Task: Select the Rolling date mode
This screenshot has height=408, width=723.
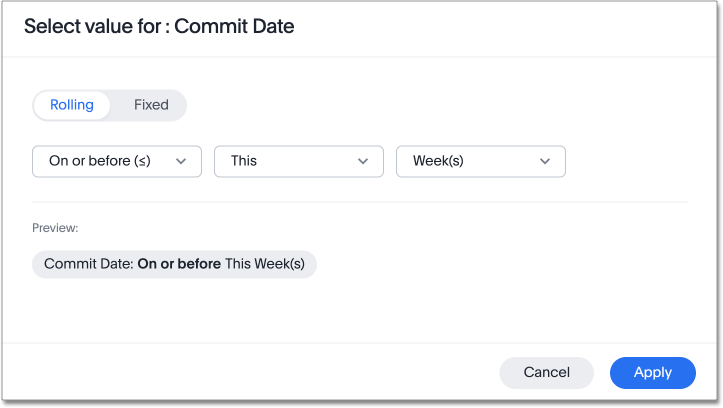Action: click(x=72, y=105)
